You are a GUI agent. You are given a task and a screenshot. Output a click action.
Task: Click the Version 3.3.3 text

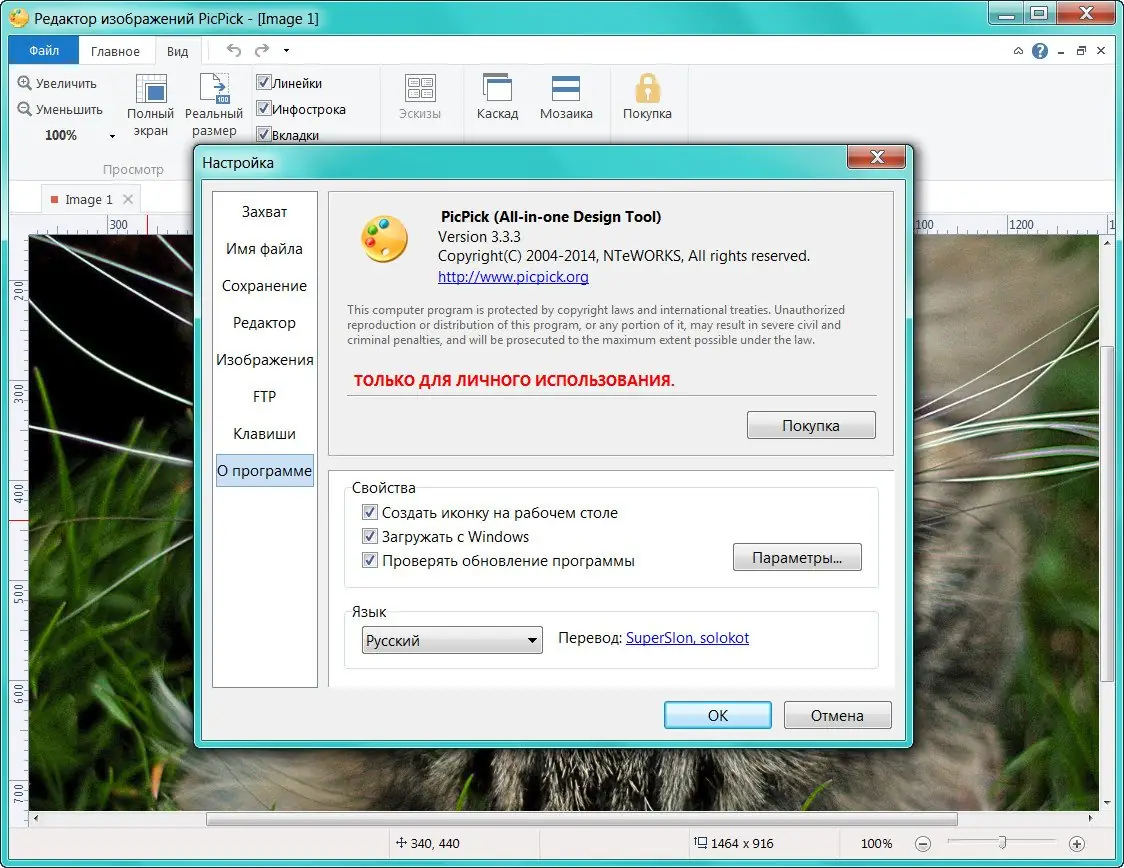click(x=480, y=237)
